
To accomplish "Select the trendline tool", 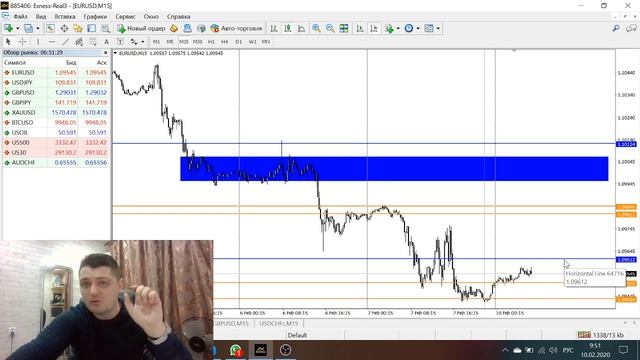I will (x=65, y=42).
